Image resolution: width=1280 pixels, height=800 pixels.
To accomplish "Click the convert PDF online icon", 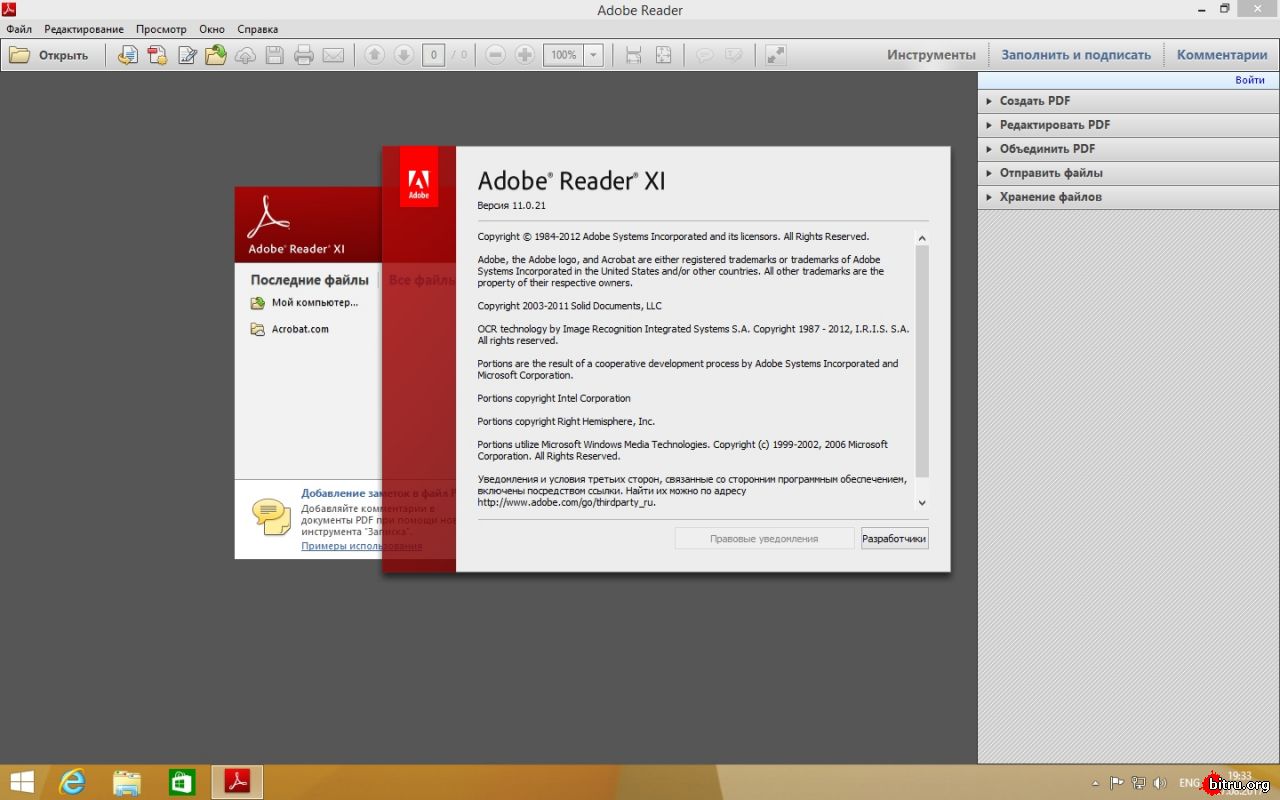I will point(127,55).
